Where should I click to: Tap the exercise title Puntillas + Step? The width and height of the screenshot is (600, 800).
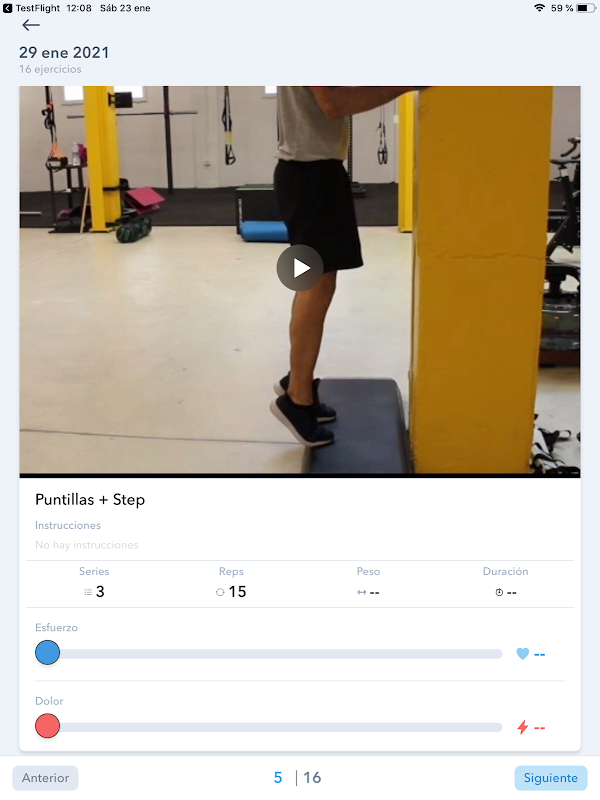click(90, 499)
